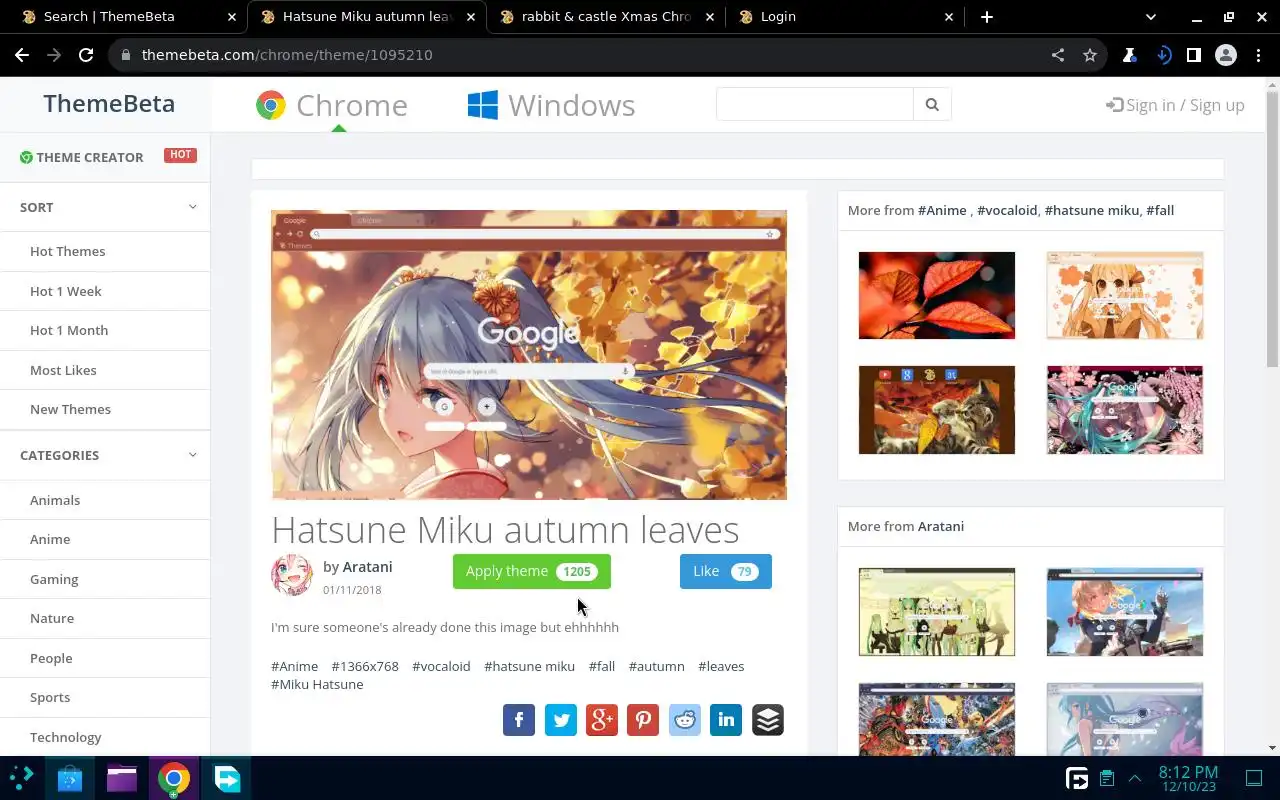Browse the Technology category

pos(66,737)
